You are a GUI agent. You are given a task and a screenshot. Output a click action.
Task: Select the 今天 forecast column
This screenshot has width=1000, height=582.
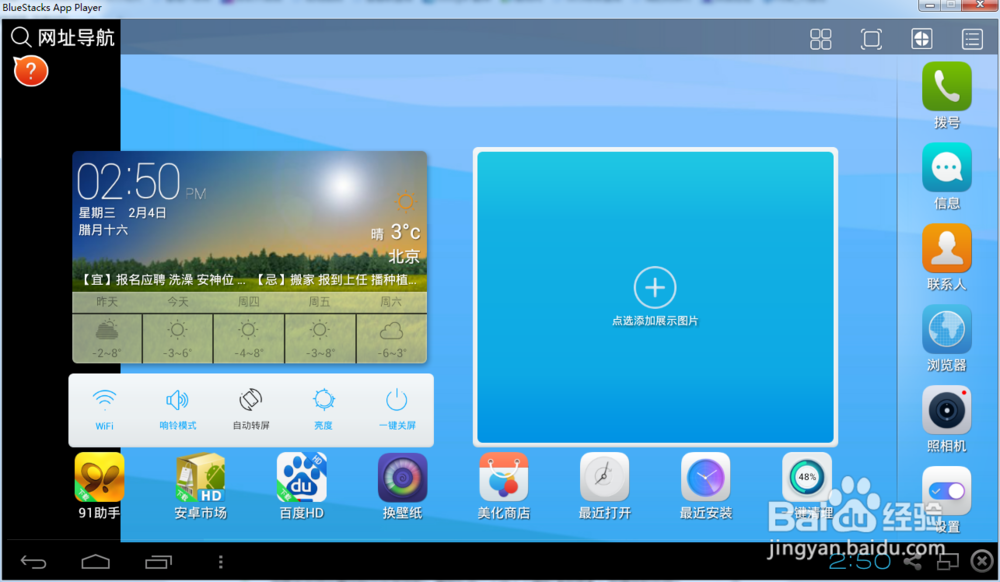pyautogui.click(x=178, y=328)
